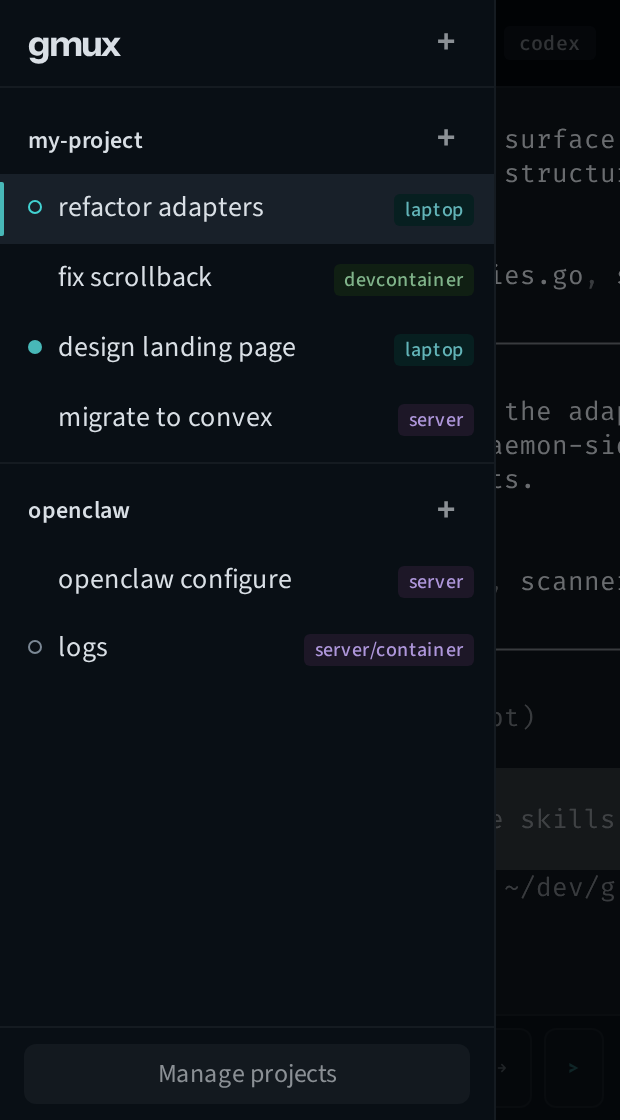The width and height of the screenshot is (620, 1120).
Task: Collapse the my-project group header
Action: coord(86,140)
